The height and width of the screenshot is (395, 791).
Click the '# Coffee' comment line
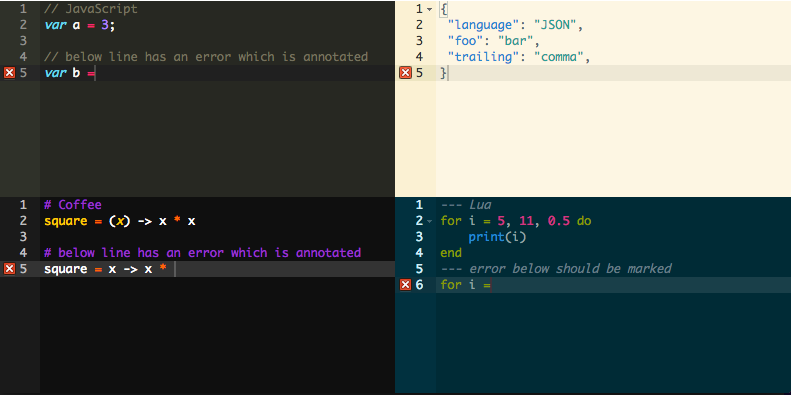coord(73,205)
